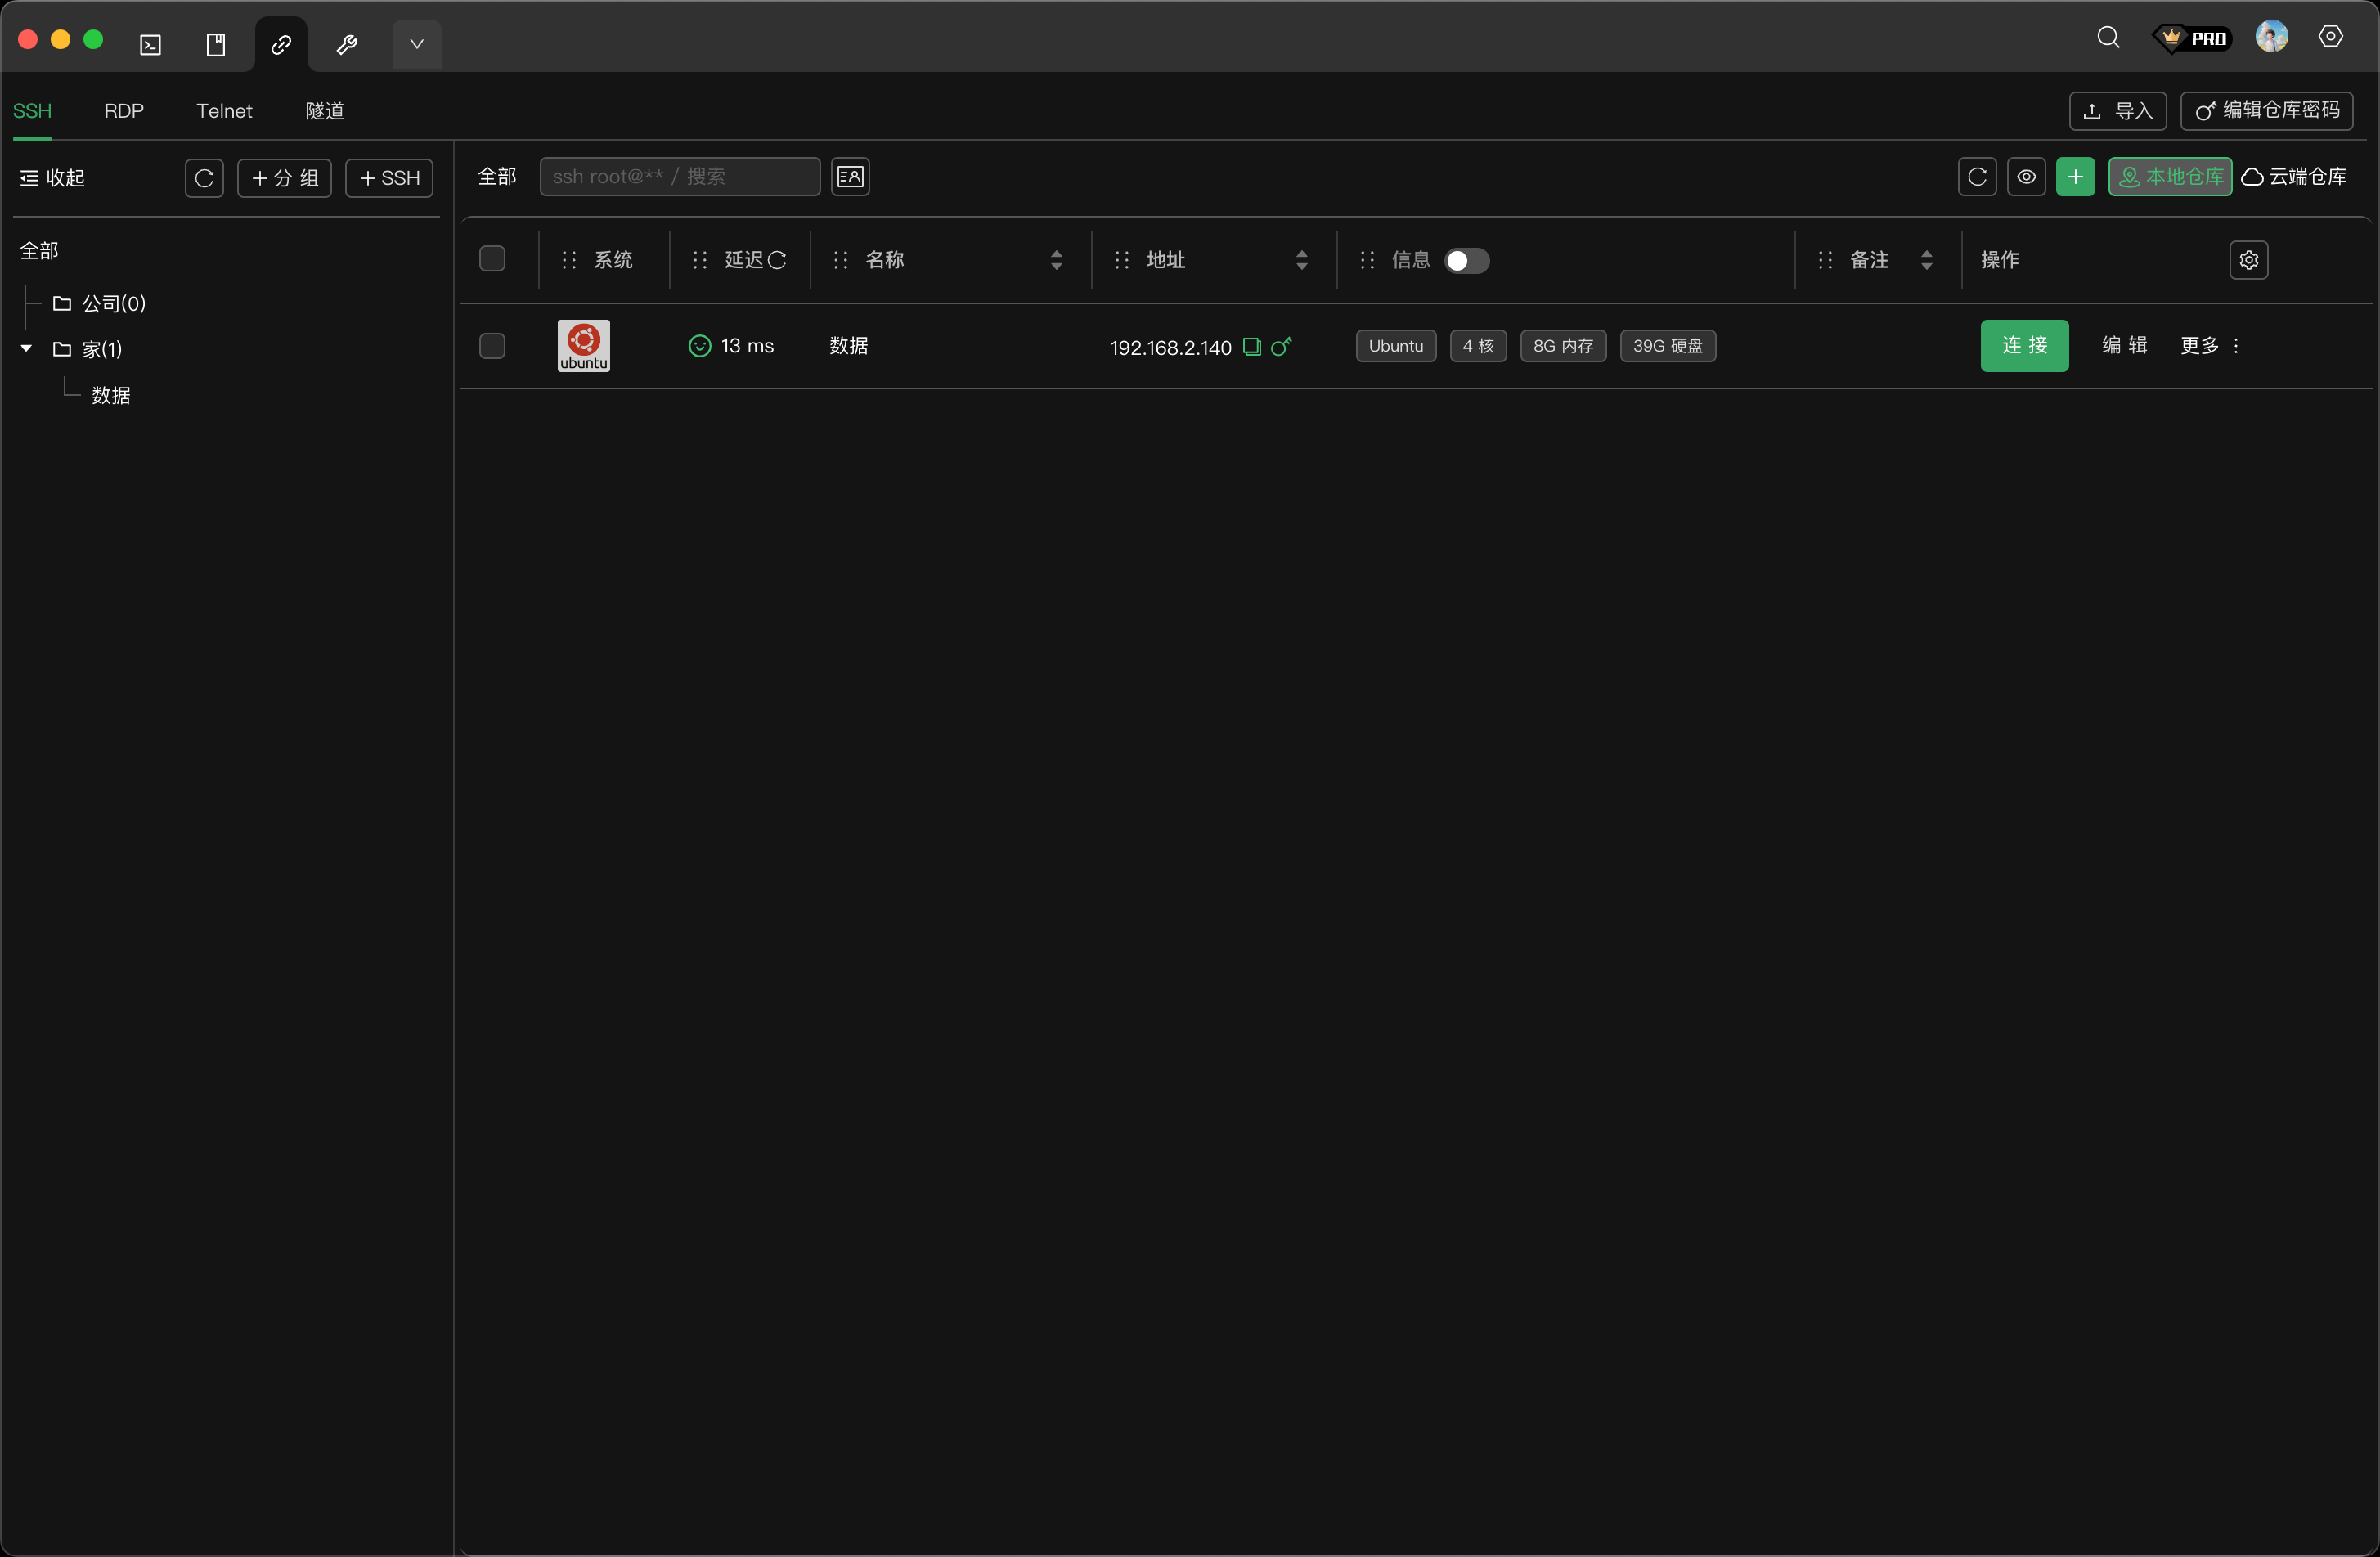Open the title bar chevron dropdown
The width and height of the screenshot is (2380, 1557).
(x=417, y=45)
